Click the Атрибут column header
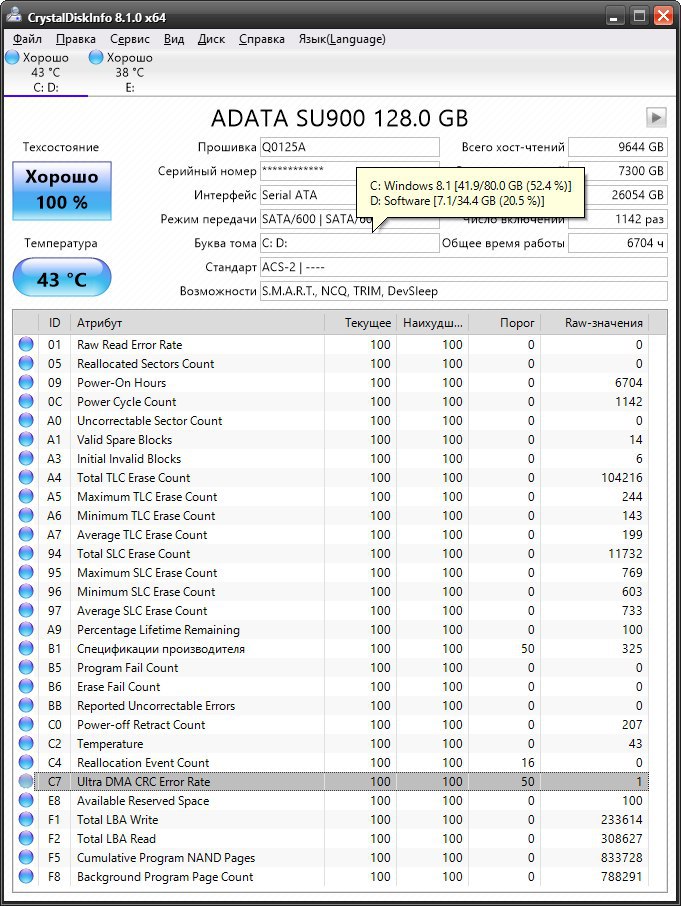 (x=197, y=323)
